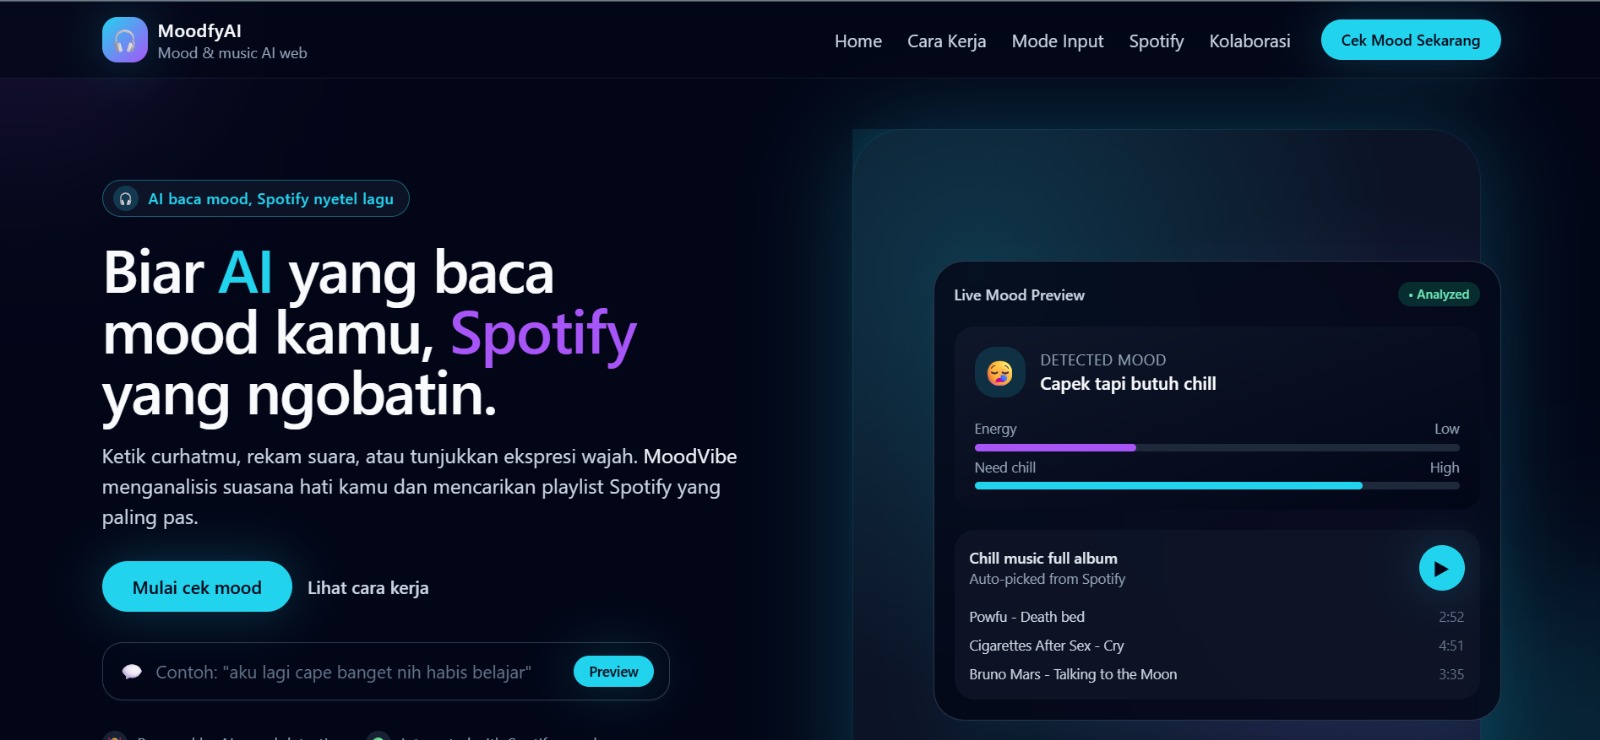The image size is (1600, 740).
Task: Open the Home navigation link
Action: click(858, 41)
